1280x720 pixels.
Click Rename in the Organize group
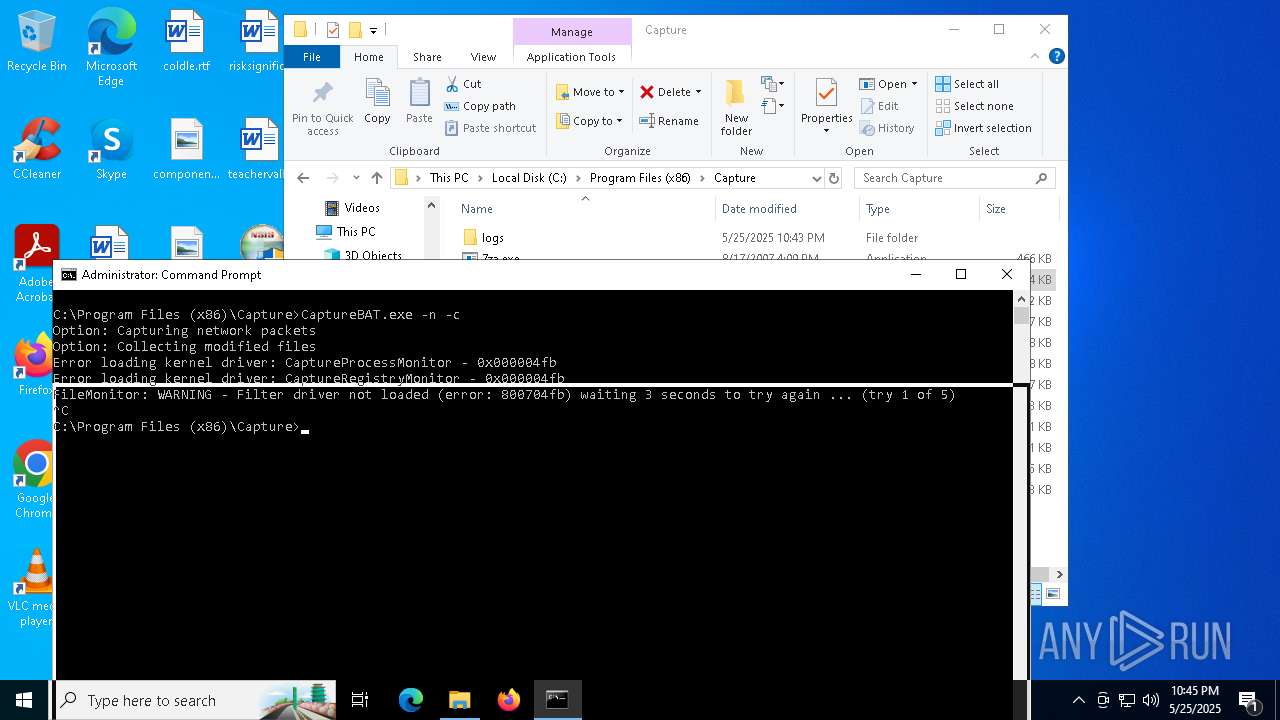coord(669,121)
